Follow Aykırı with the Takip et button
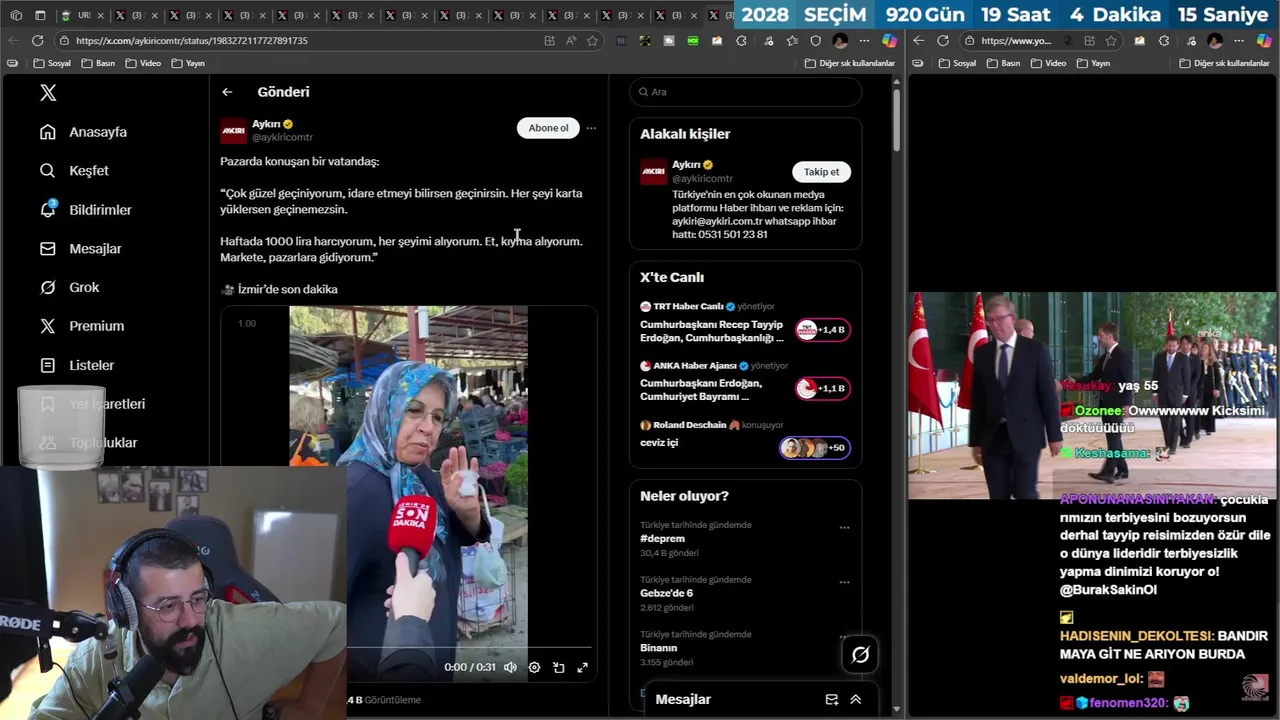The width and height of the screenshot is (1280, 720). (x=821, y=172)
